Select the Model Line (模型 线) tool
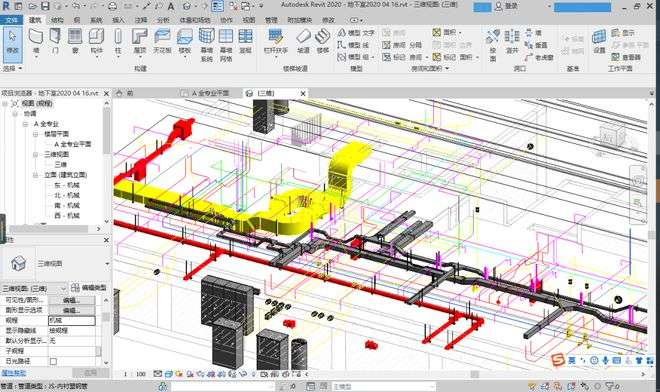The height and width of the screenshot is (392, 660). coord(354,45)
